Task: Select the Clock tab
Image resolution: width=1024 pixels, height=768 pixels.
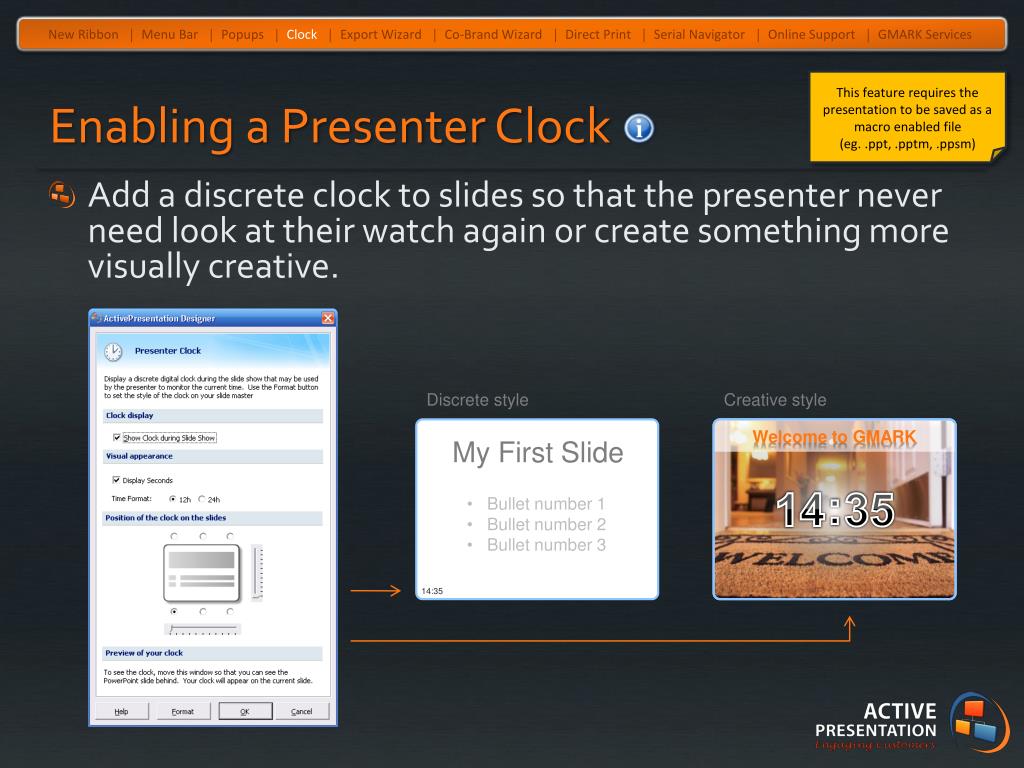Action: coord(302,35)
